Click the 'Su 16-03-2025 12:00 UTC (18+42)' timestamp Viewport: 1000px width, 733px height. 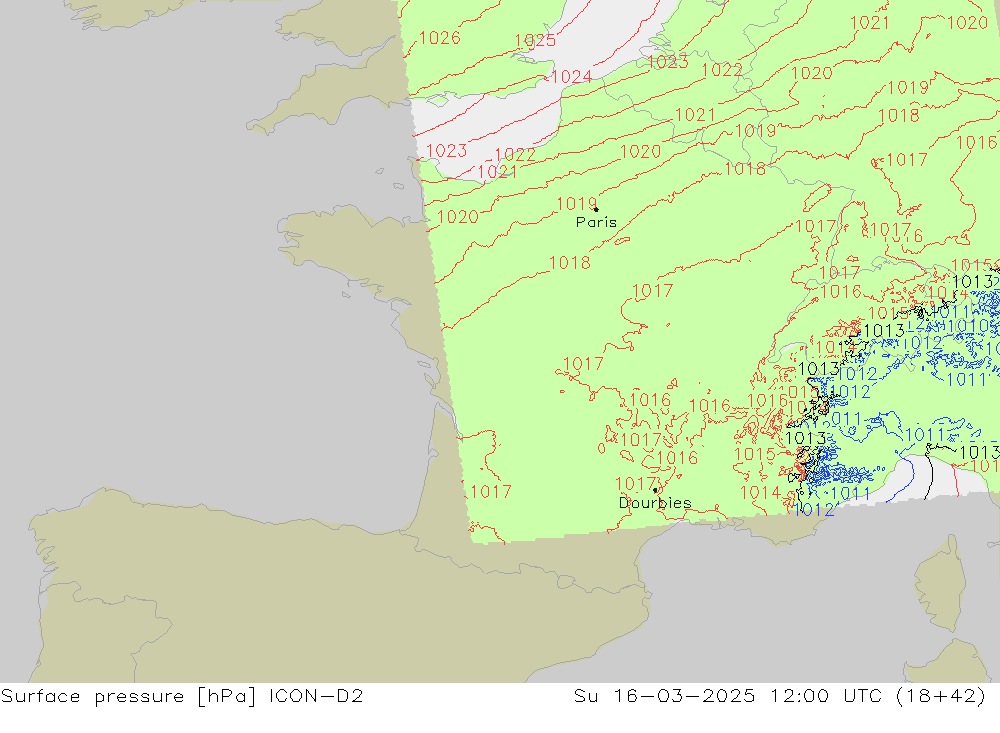point(779,696)
